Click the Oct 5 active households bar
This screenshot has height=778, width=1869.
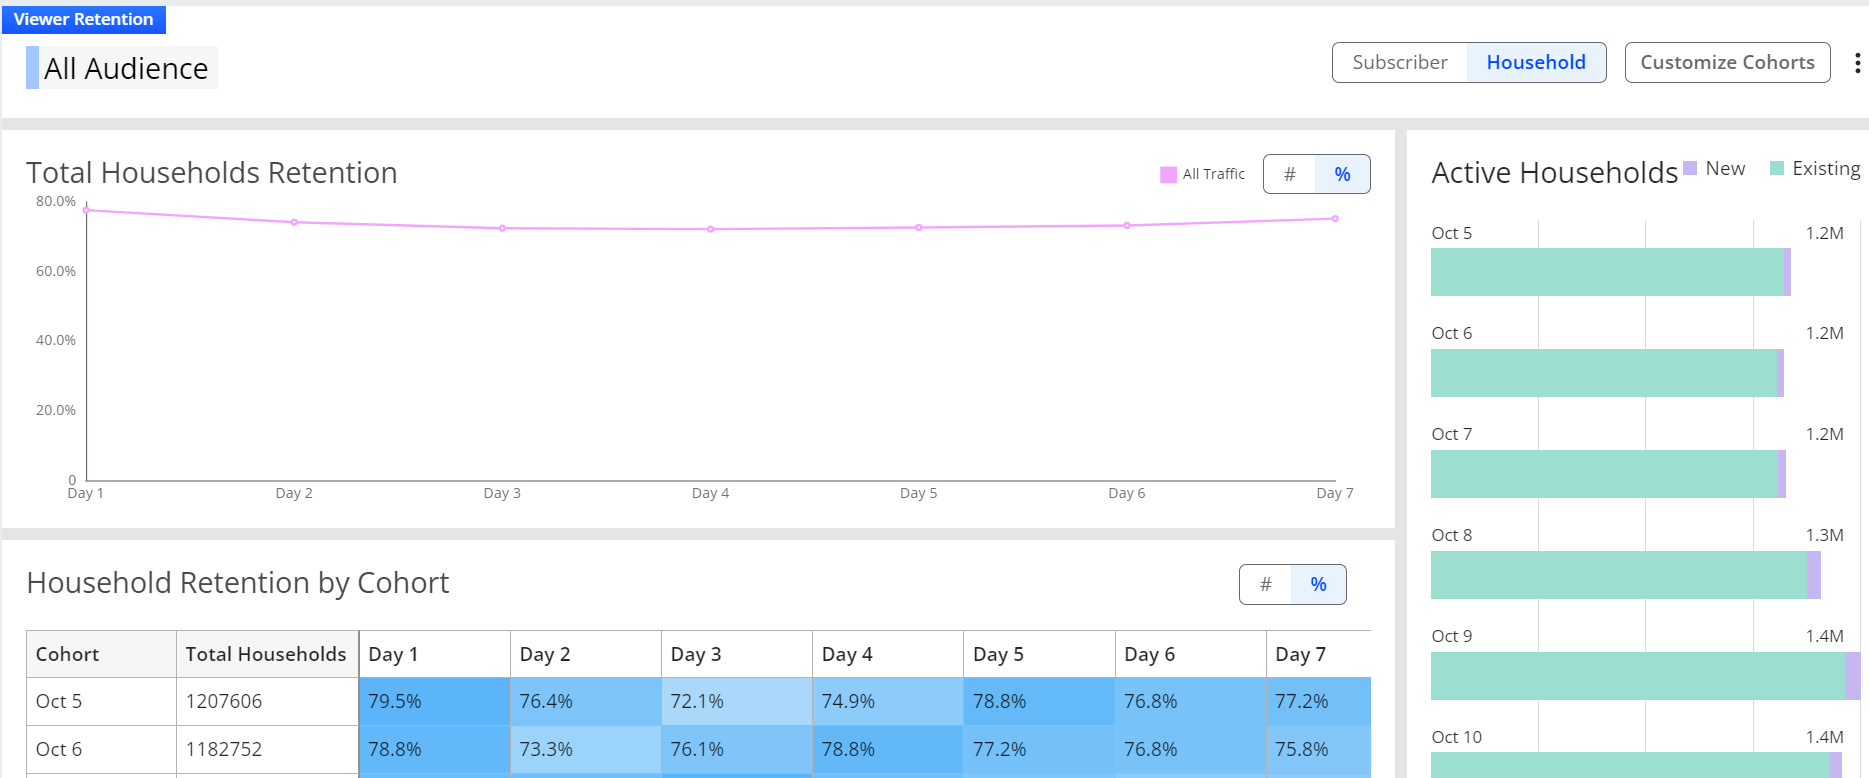[x=1610, y=272]
